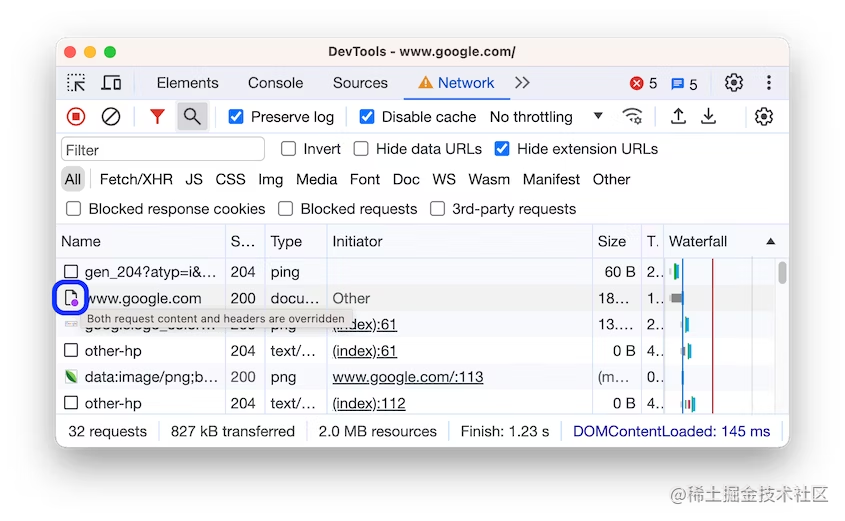The image size is (845, 521).
Task: Select the All filter type
Action: (73, 179)
